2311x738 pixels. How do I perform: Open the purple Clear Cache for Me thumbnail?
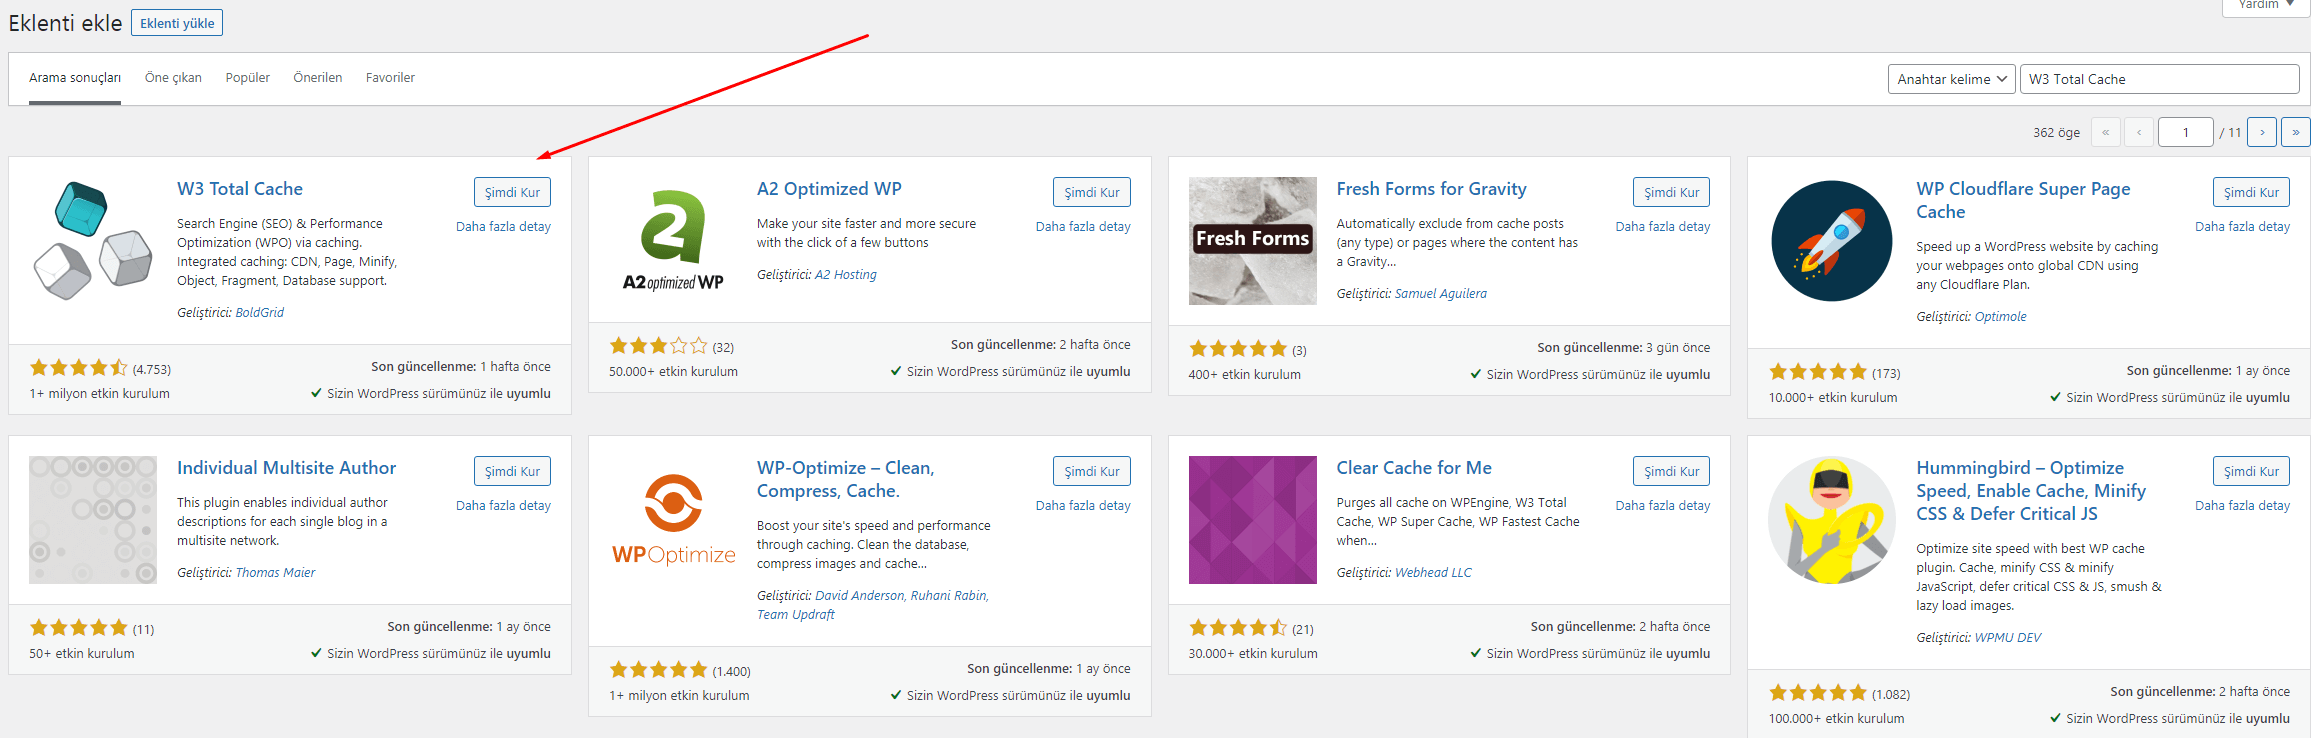[1253, 520]
